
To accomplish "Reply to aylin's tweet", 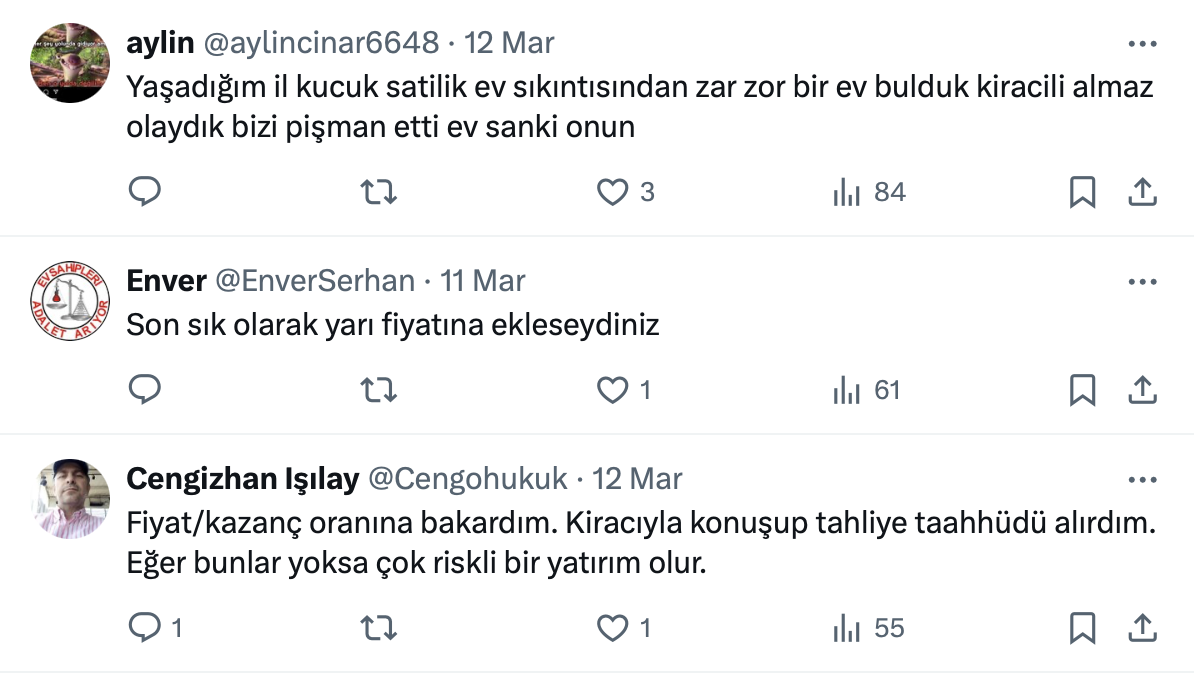I will point(145,191).
